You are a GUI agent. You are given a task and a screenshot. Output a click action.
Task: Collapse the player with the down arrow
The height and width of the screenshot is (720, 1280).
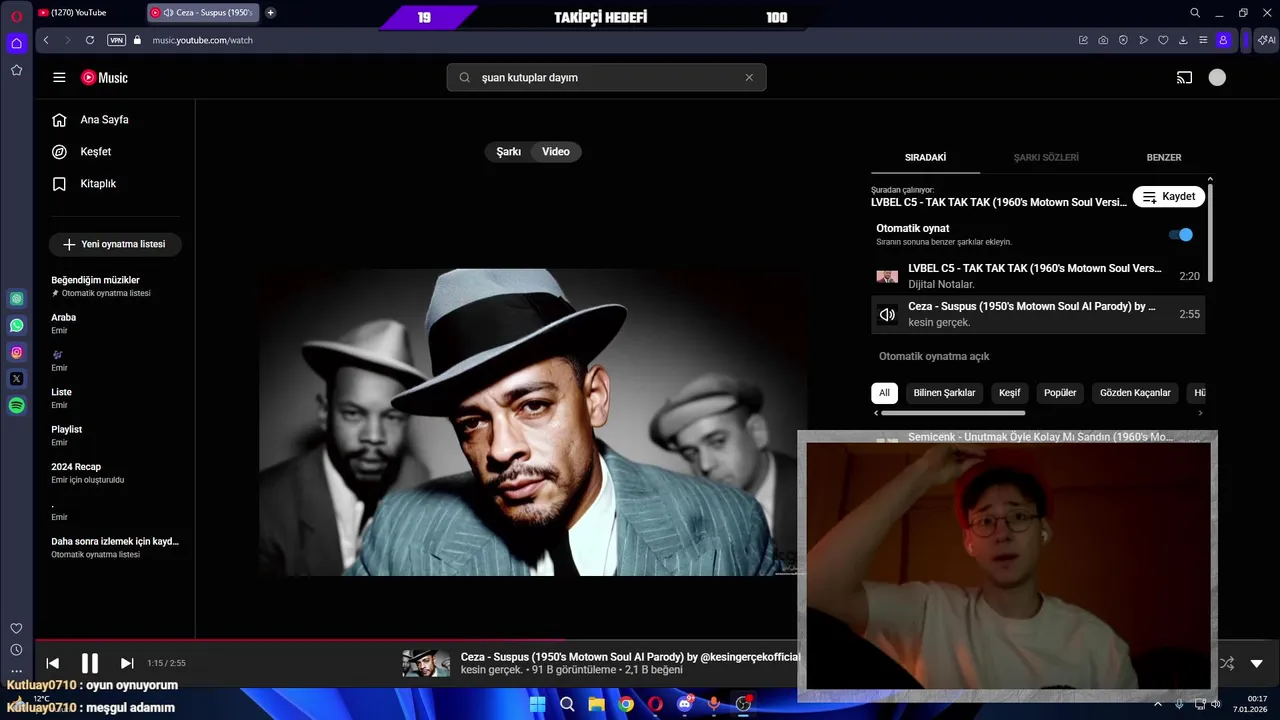pos(1257,663)
